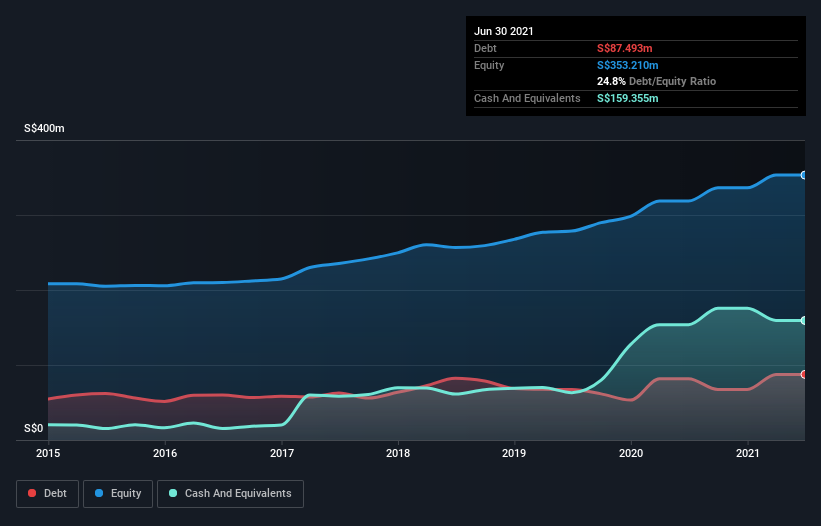Image resolution: width=821 pixels, height=526 pixels.
Task: Click the 24.8% Debt/Equity Ratio text
Action: [657, 81]
